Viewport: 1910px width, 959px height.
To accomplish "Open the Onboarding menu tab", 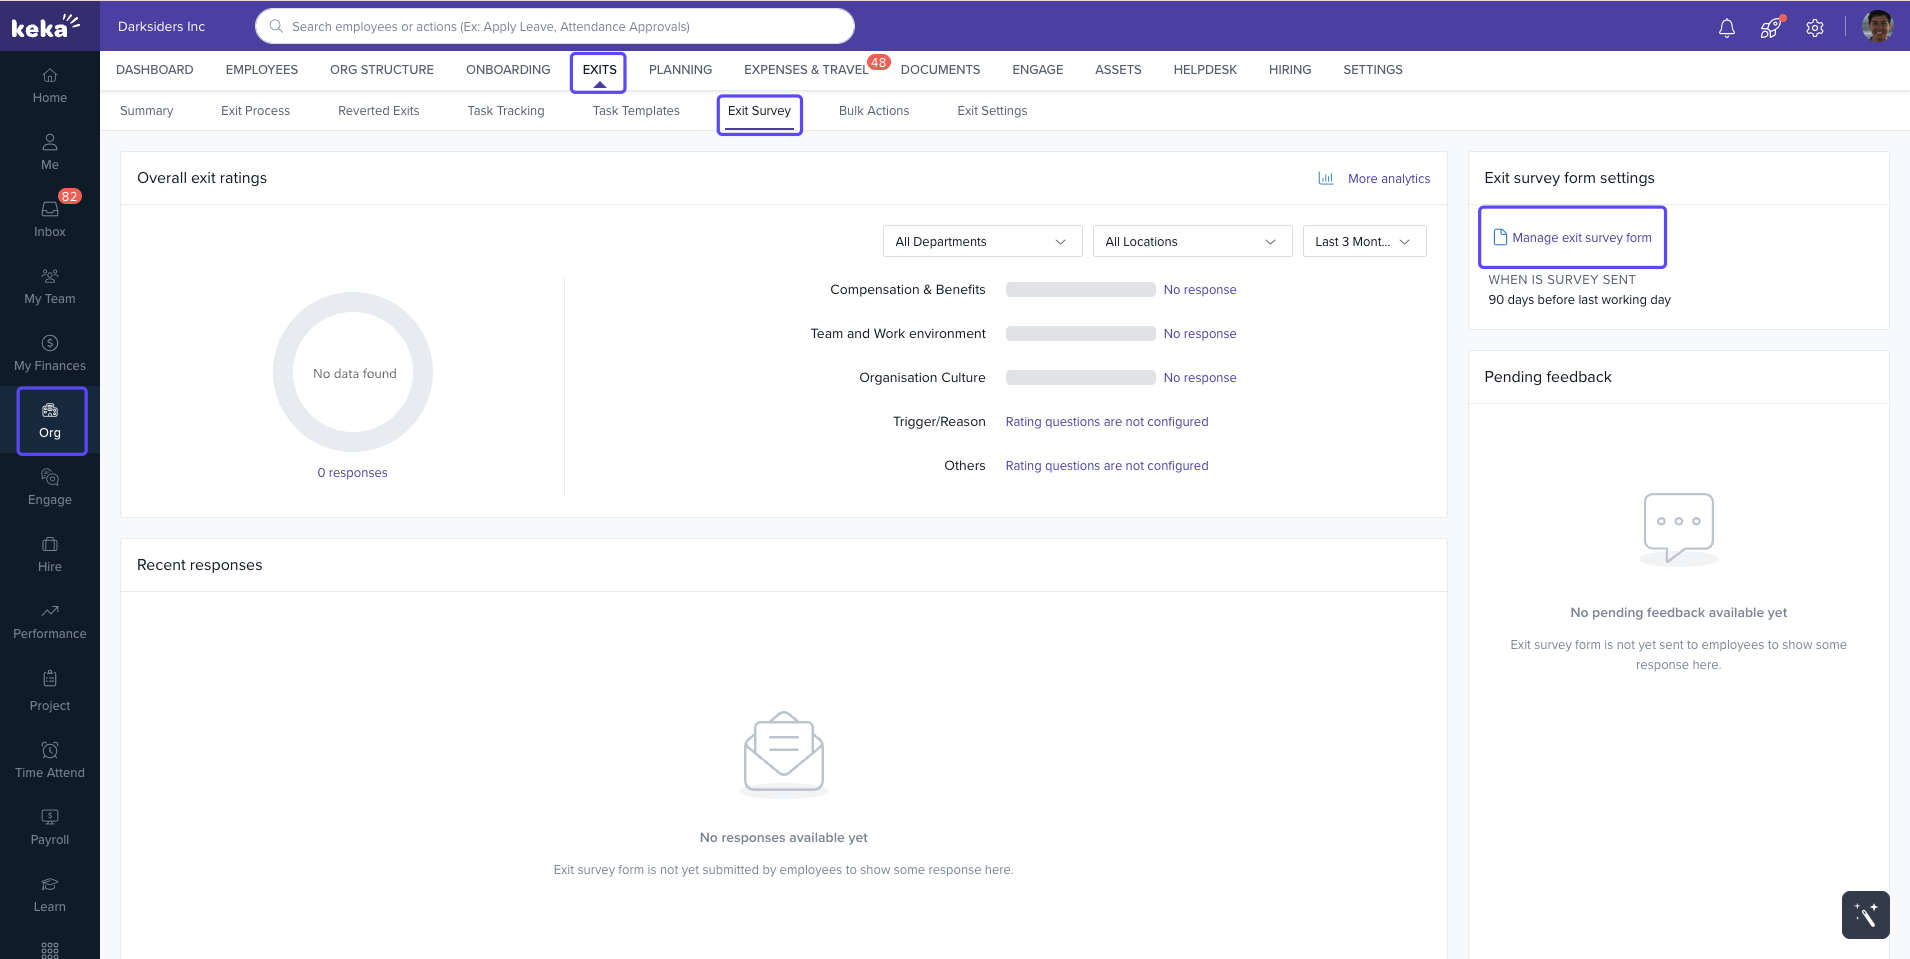I will [x=508, y=70].
